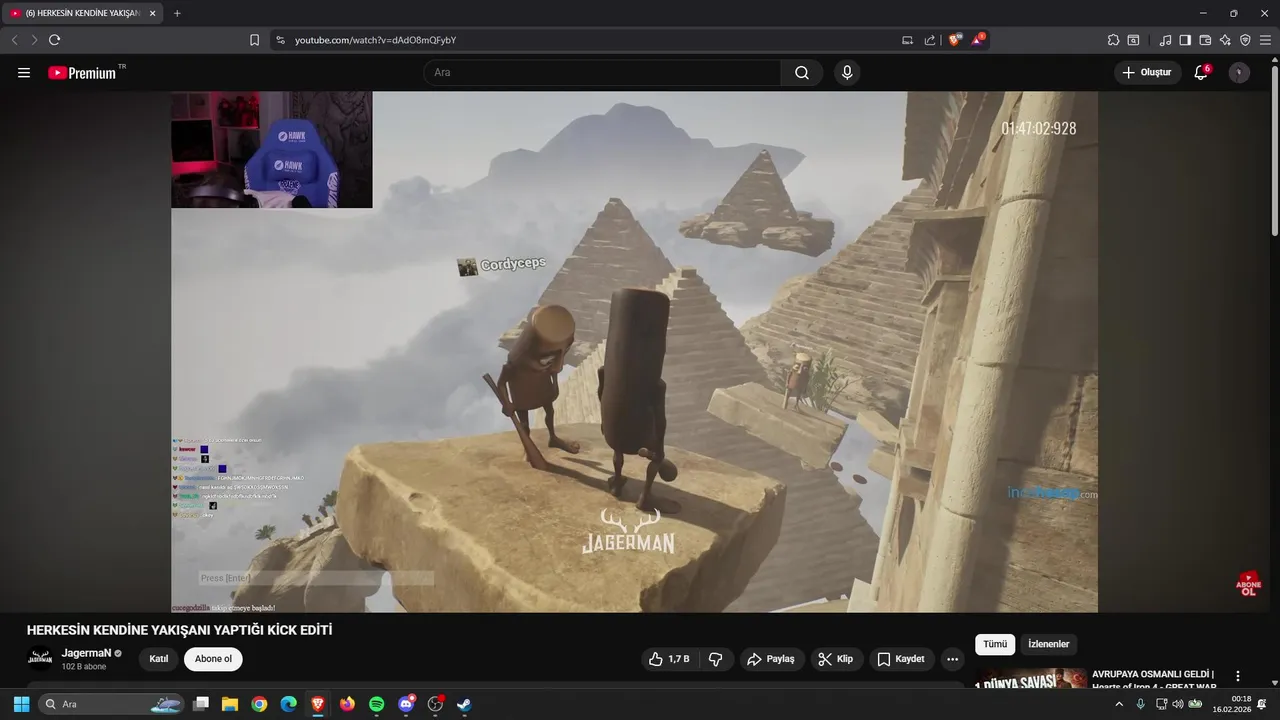Go to YouTube Premium home logo

[x=82, y=72]
